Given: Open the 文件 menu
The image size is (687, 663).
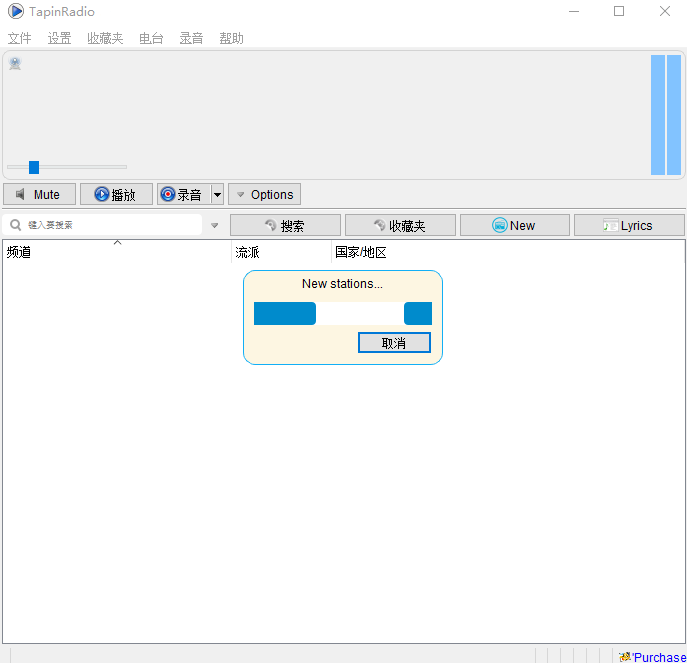Looking at the screenshot, I should (x=20, y=38).
